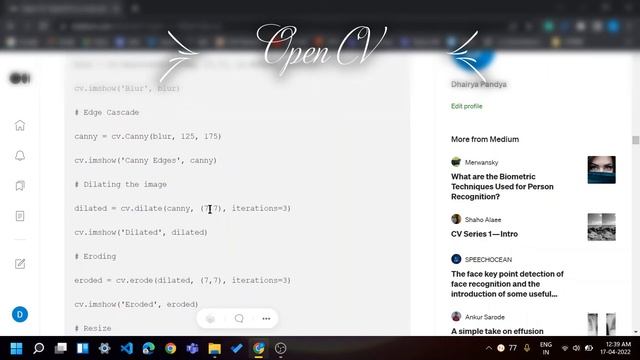
Task: Open reading lists bookmark icon
Action: (20, 186)
